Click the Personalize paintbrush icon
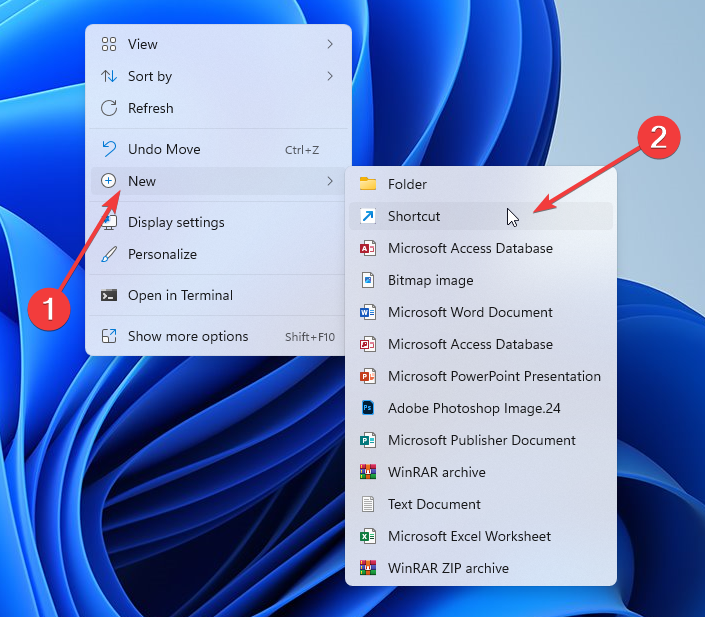 [109, 254]
